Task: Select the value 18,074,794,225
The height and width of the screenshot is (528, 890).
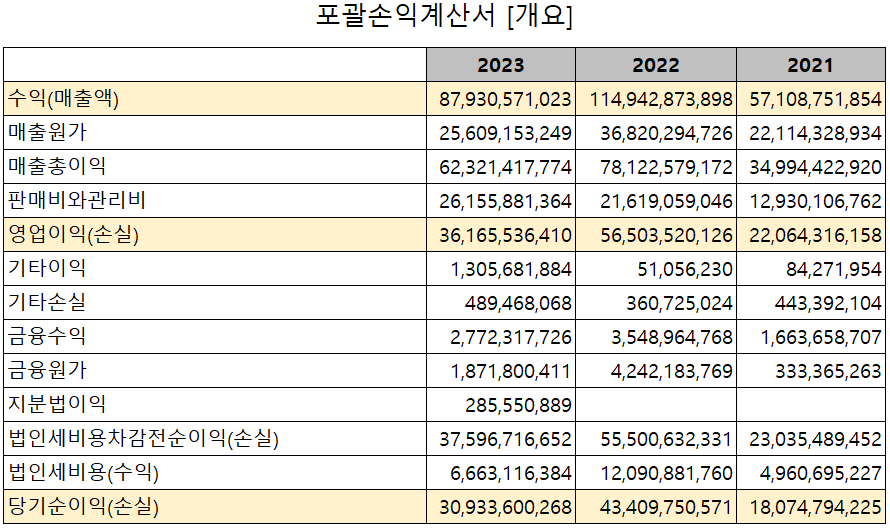Action: [x=815, y=508]
